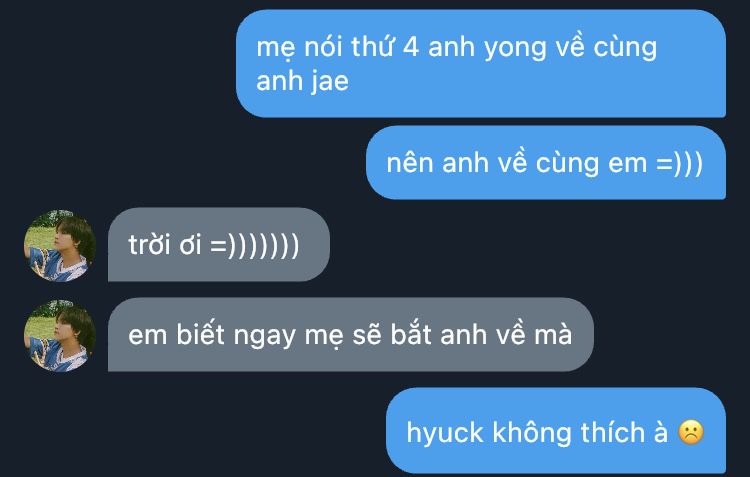Click the words 'trời ơi' in gray bubble

pyautogui.click(x=165, y=244)
